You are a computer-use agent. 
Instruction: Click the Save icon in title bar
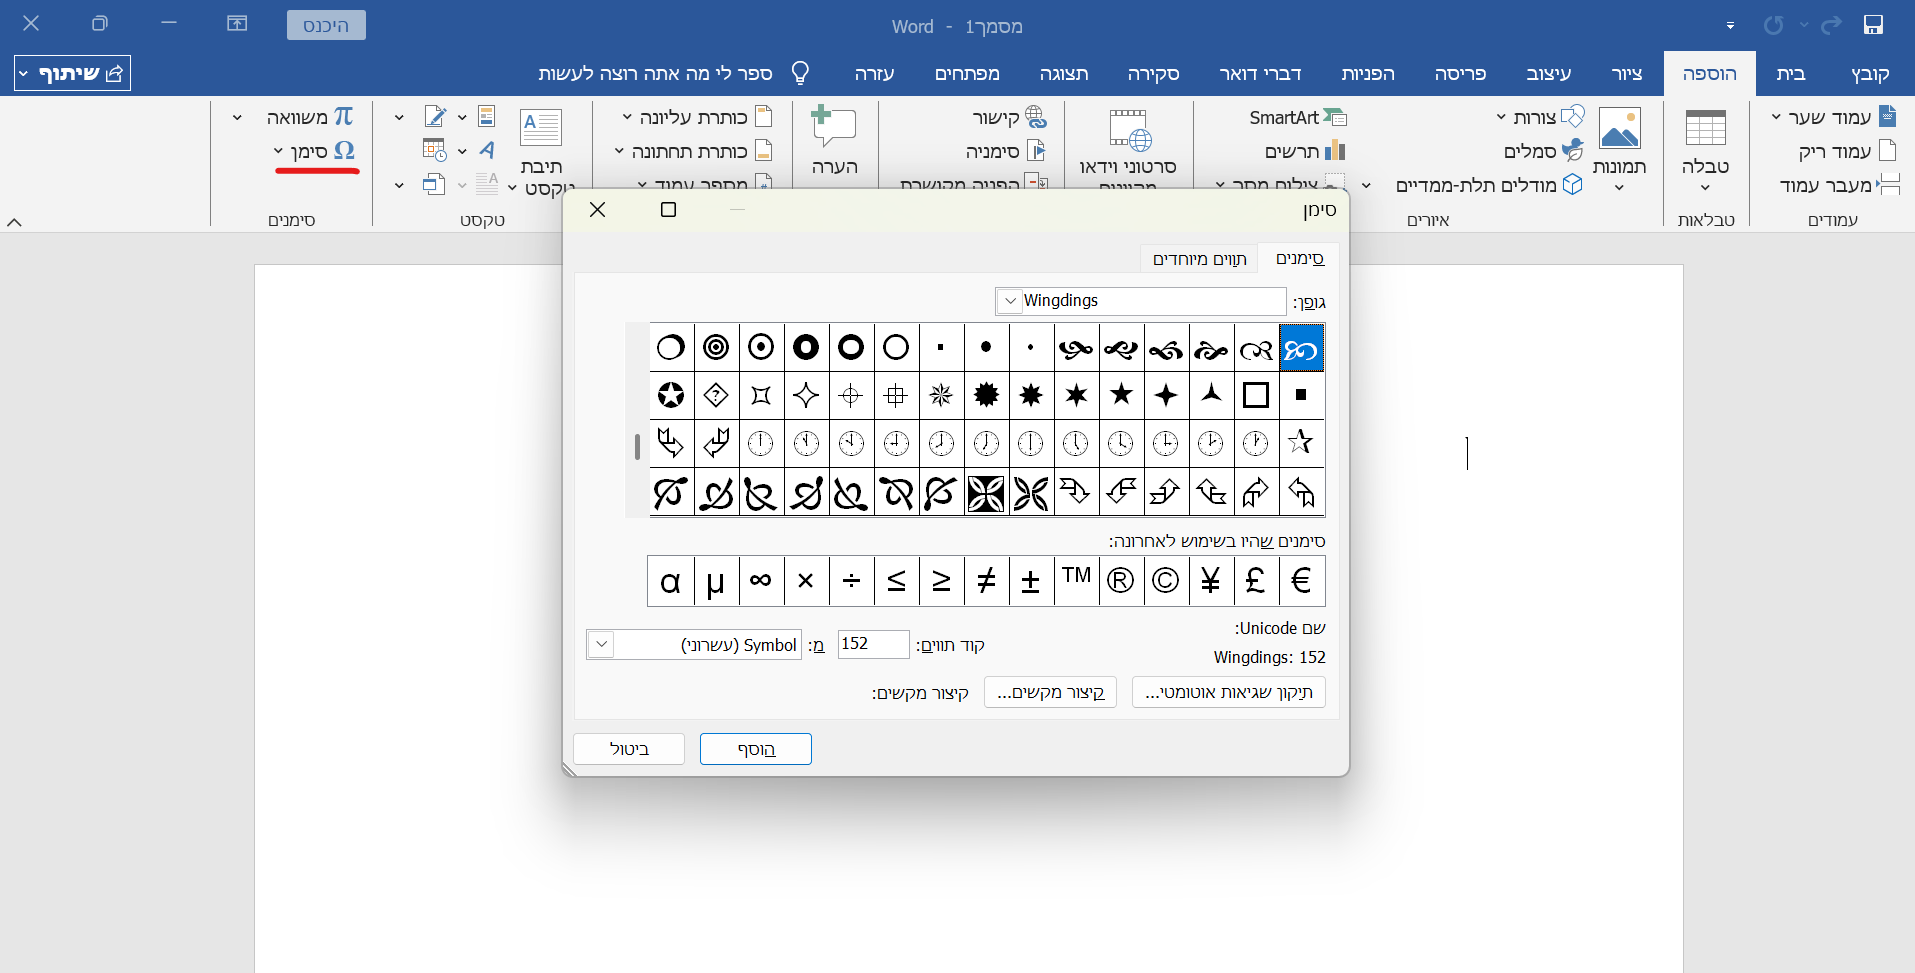click(x=1873, y=25)
